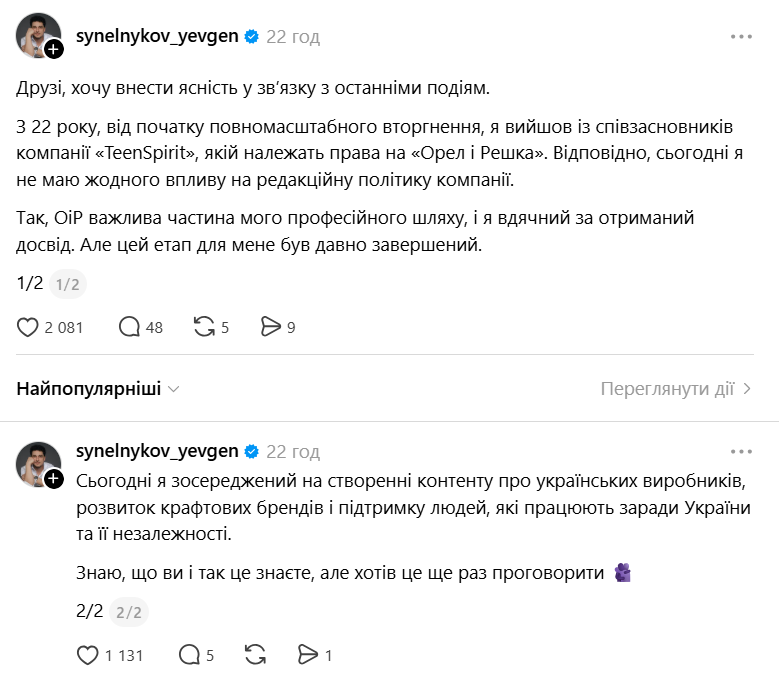Screen dimensions: 779x673
Task: Share the second post via arrow icon
Action: (308, 655)
